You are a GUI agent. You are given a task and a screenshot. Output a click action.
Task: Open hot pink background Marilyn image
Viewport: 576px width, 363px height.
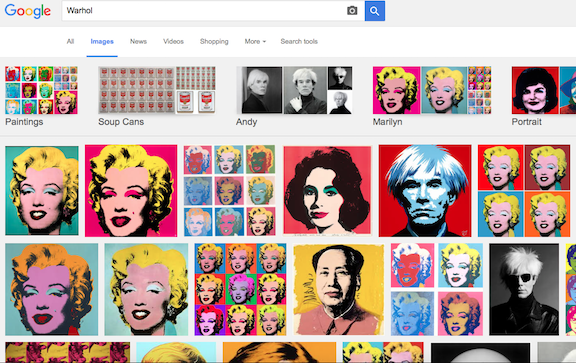(131, 190)
